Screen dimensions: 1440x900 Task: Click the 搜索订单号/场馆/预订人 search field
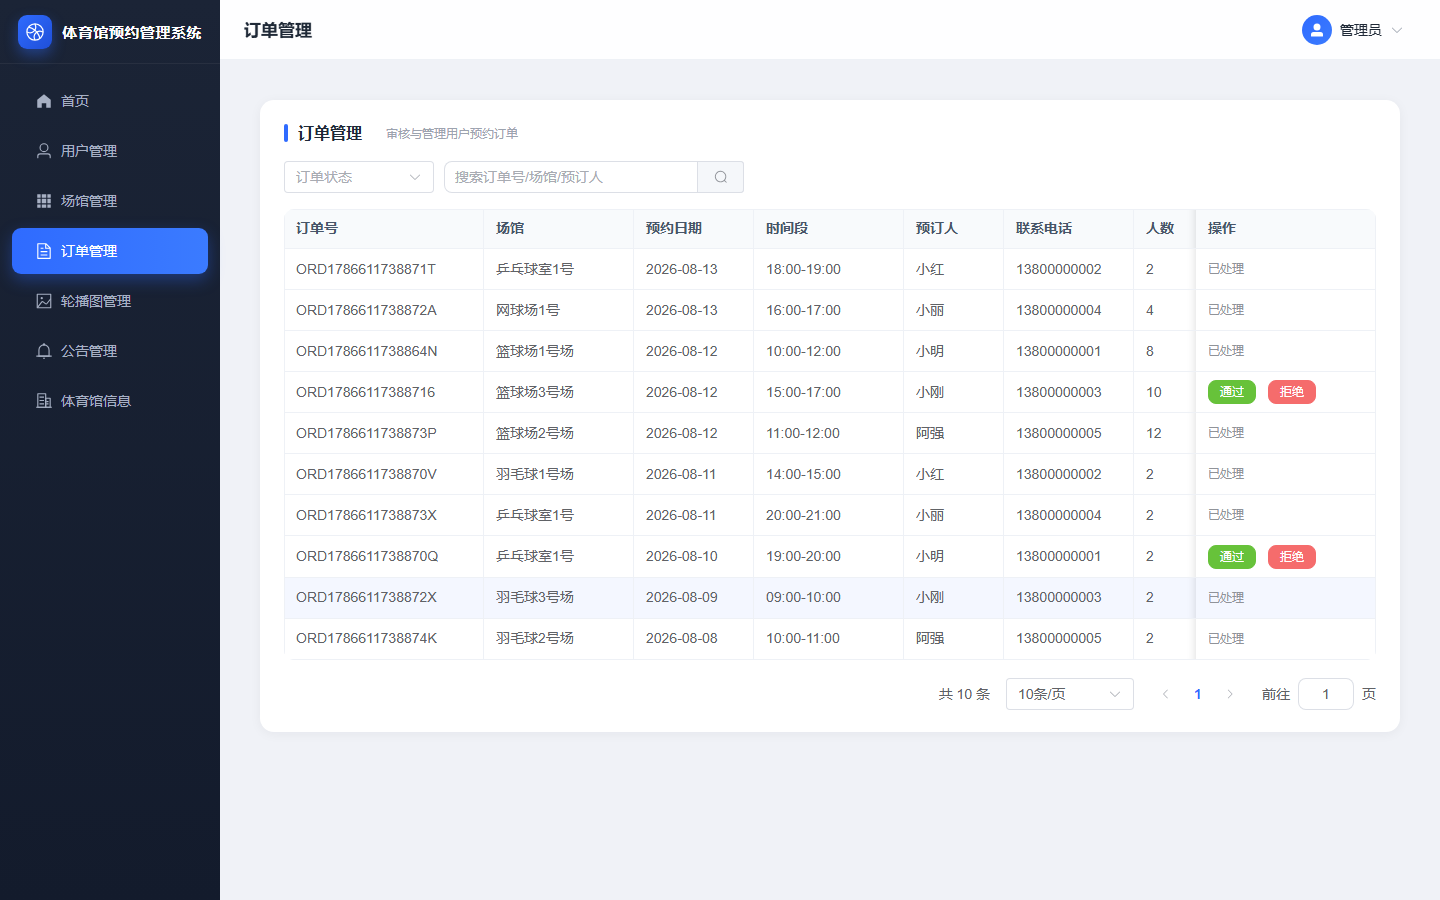571,177
